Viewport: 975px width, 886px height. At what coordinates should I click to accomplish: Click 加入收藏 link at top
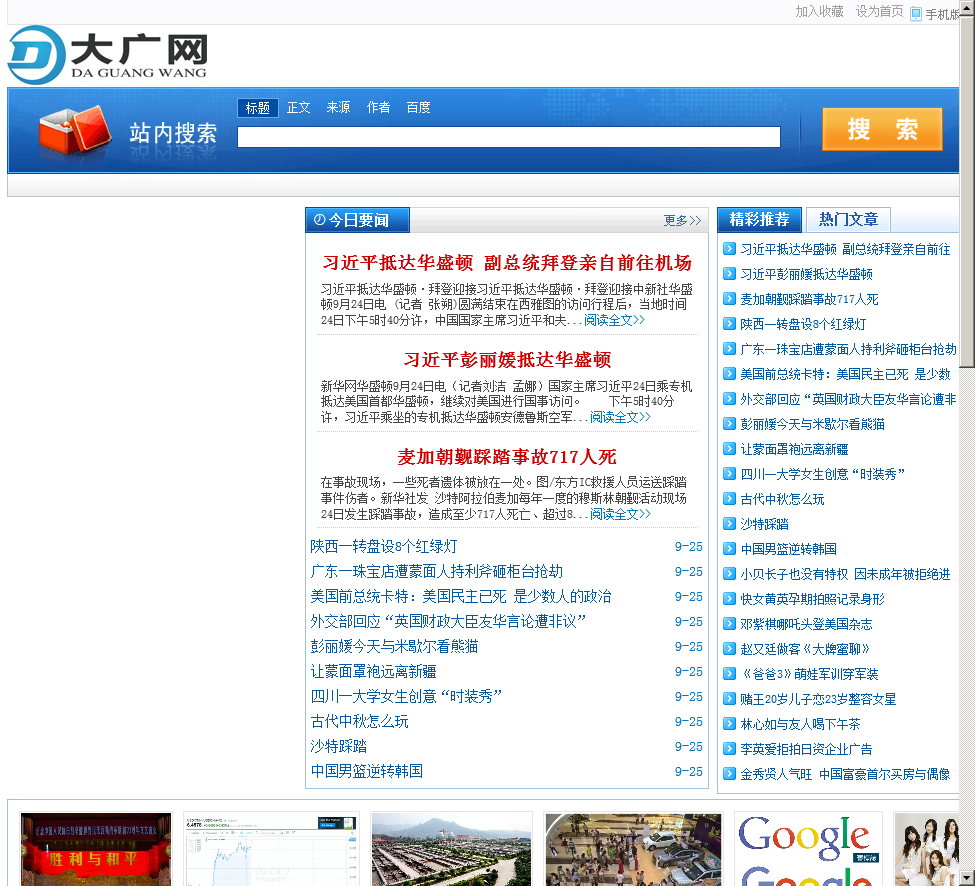tap(819, 11)
